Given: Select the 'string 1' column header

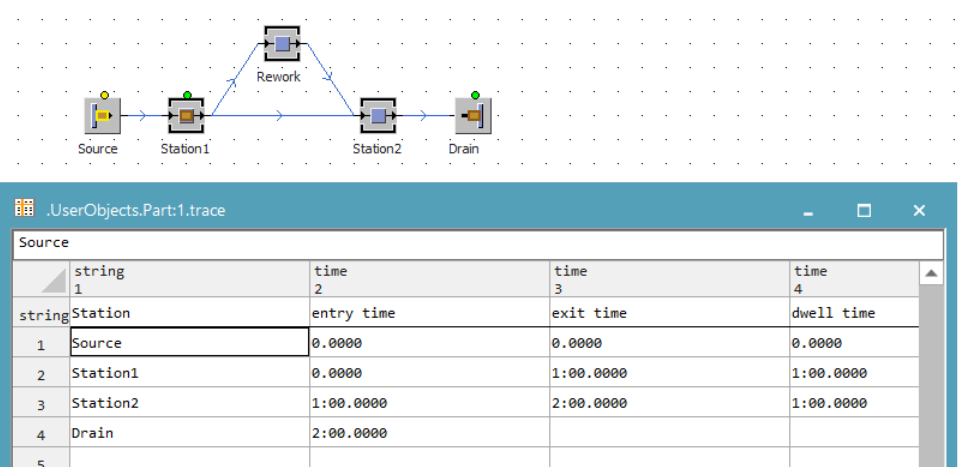Looking at the screenshot, I should click(x=189, y=279).
